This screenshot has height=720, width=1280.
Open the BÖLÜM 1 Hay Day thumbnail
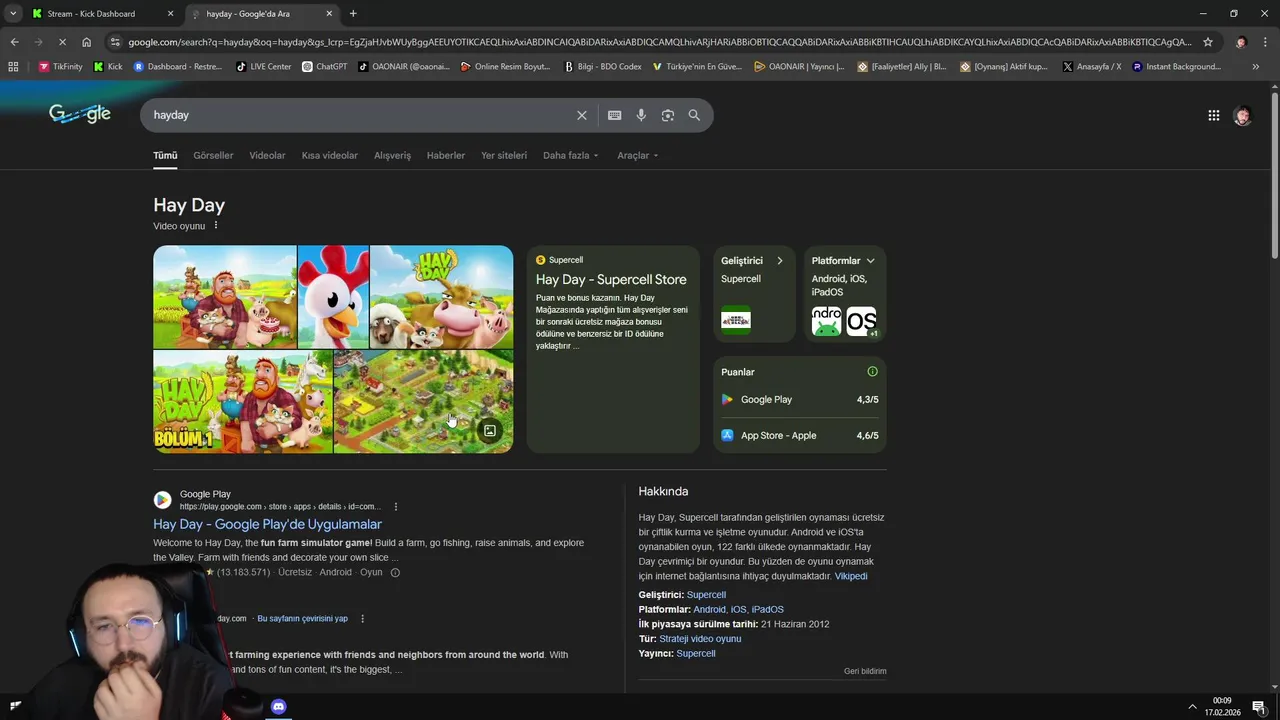click(242, 402)
